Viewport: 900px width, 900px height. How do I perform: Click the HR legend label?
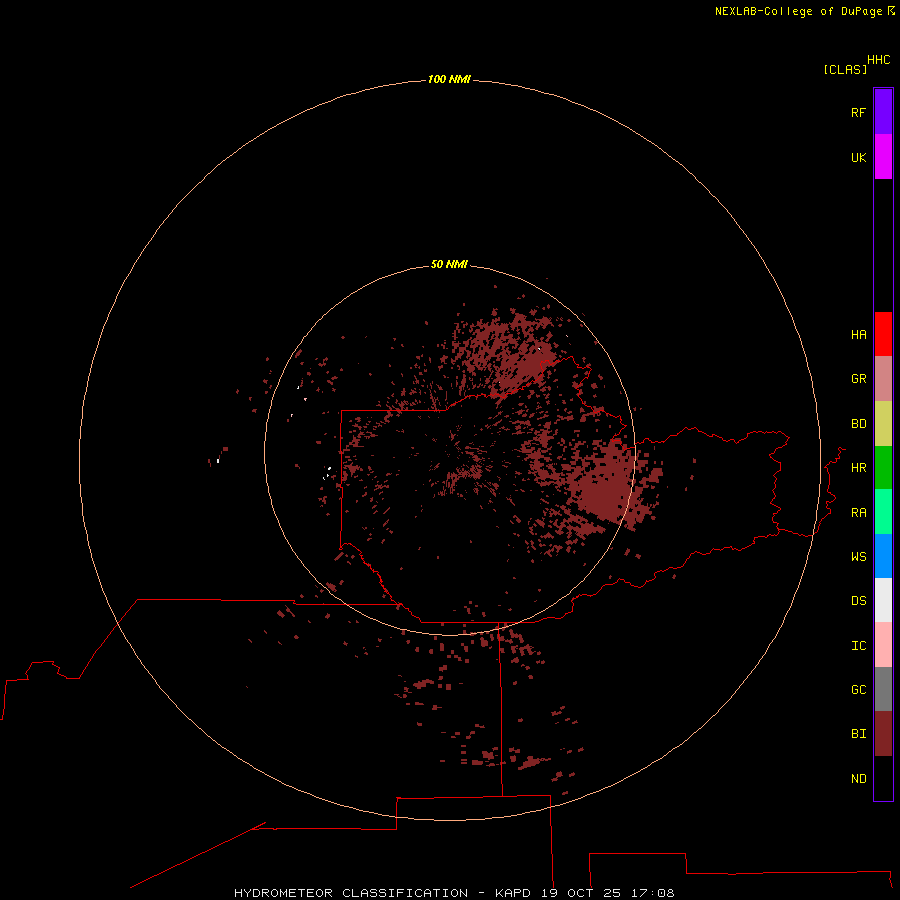pos(858,467)
